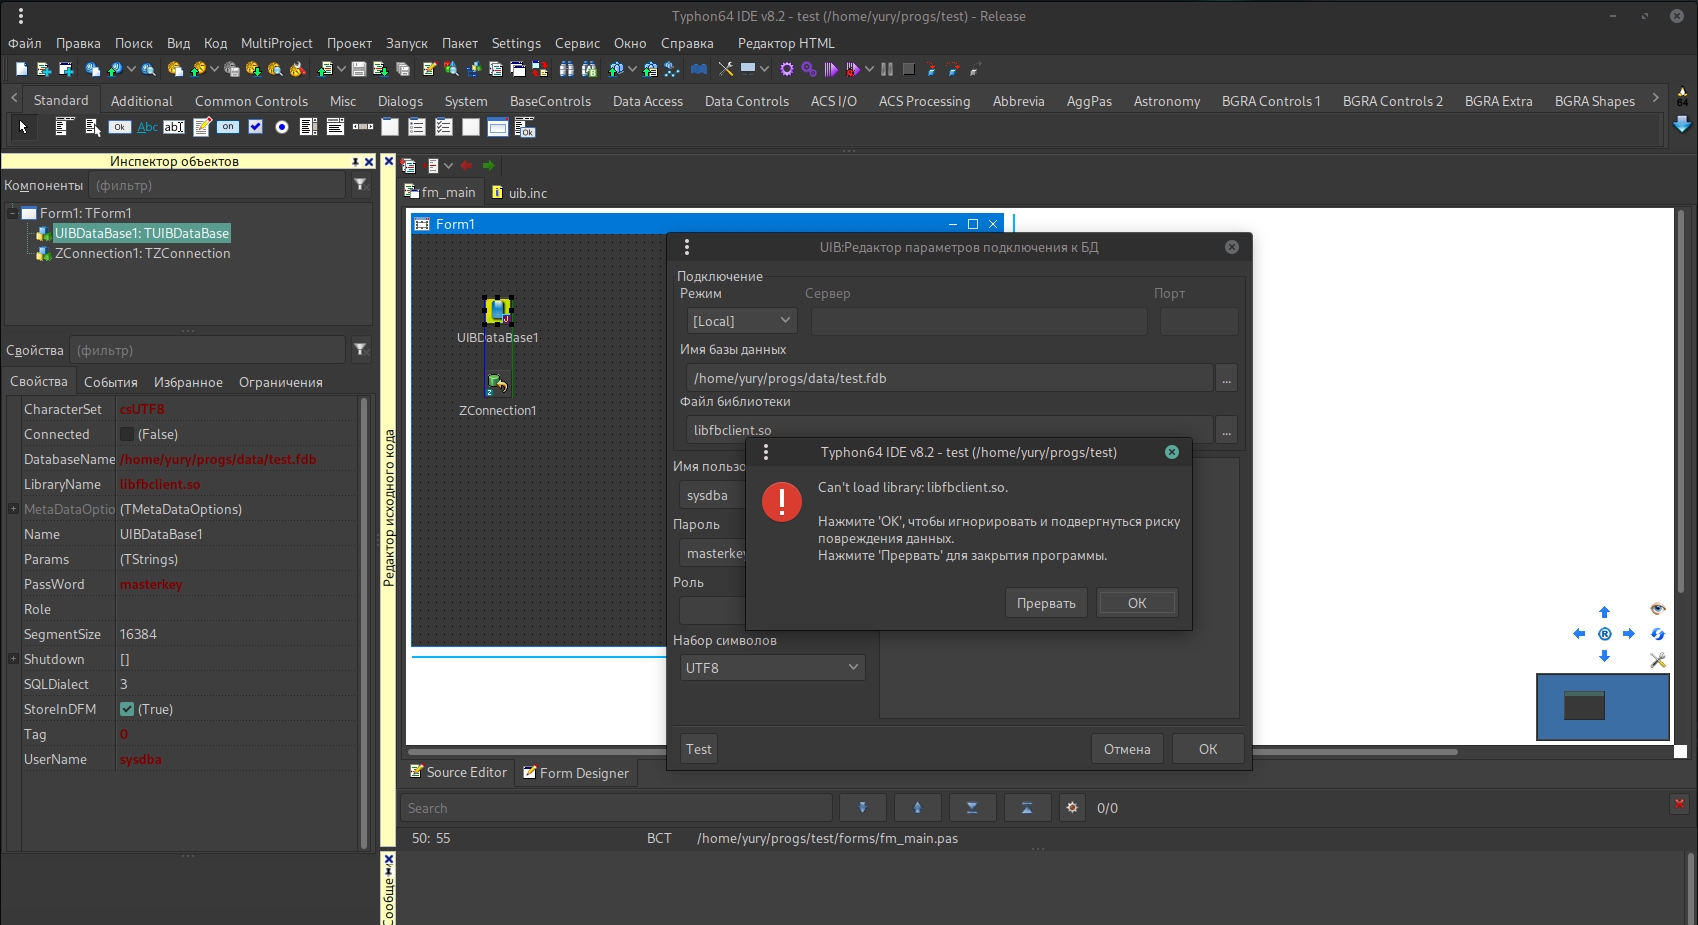Select the TEdit 'abI' component icon
This screenshot has width=1698, height=925.
click(x=174, y=127)
